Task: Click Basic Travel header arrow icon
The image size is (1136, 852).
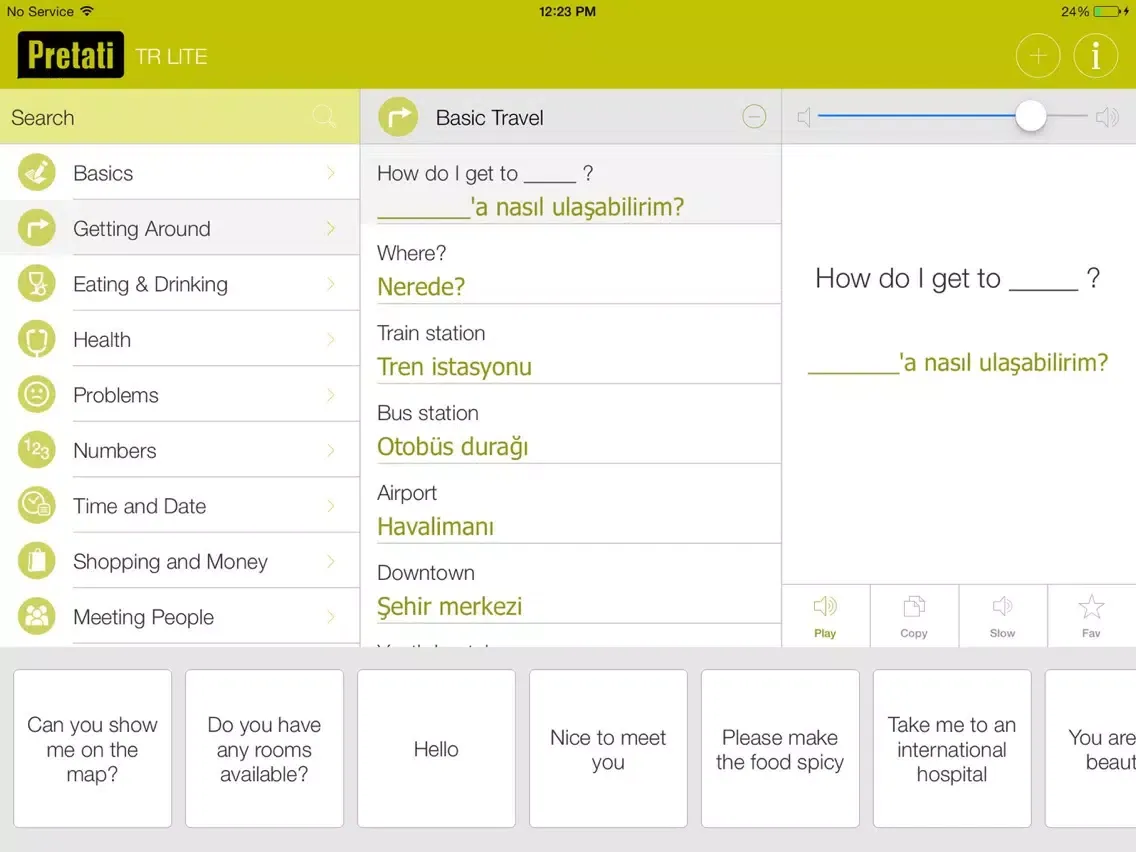Action: [x=398, y=117]
